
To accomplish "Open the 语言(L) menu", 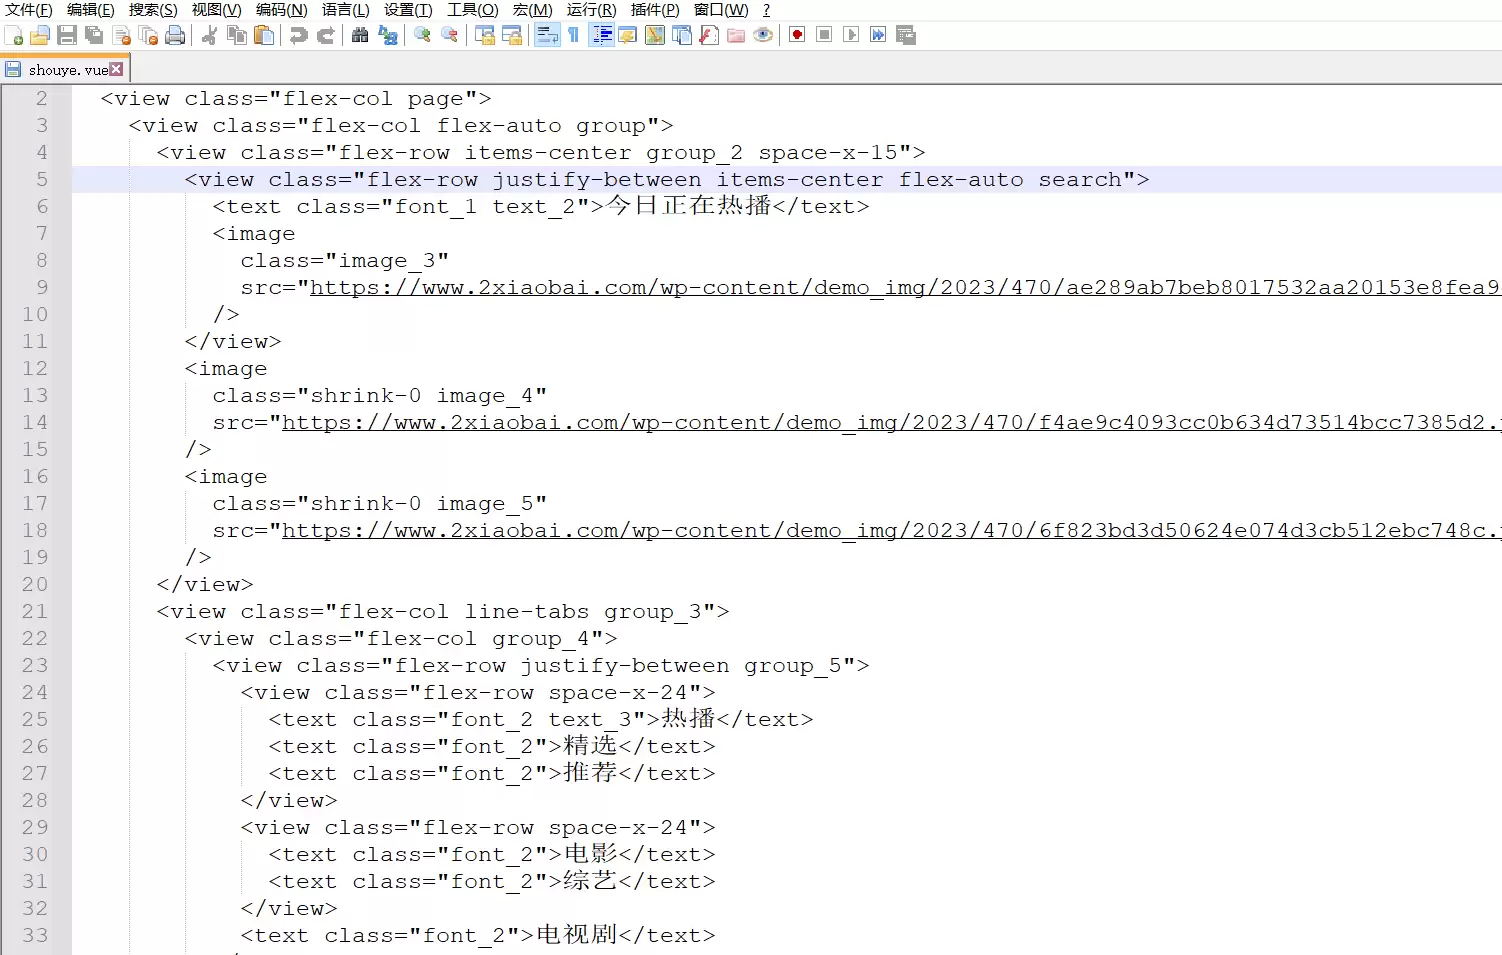I will tap(346, 10).
